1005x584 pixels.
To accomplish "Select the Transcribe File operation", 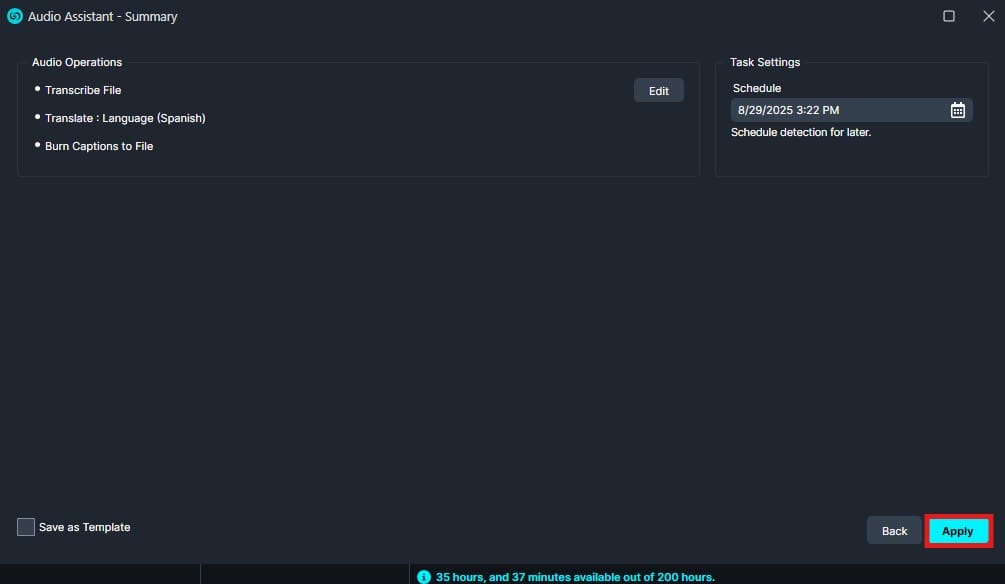I will (x=83, y=90).
